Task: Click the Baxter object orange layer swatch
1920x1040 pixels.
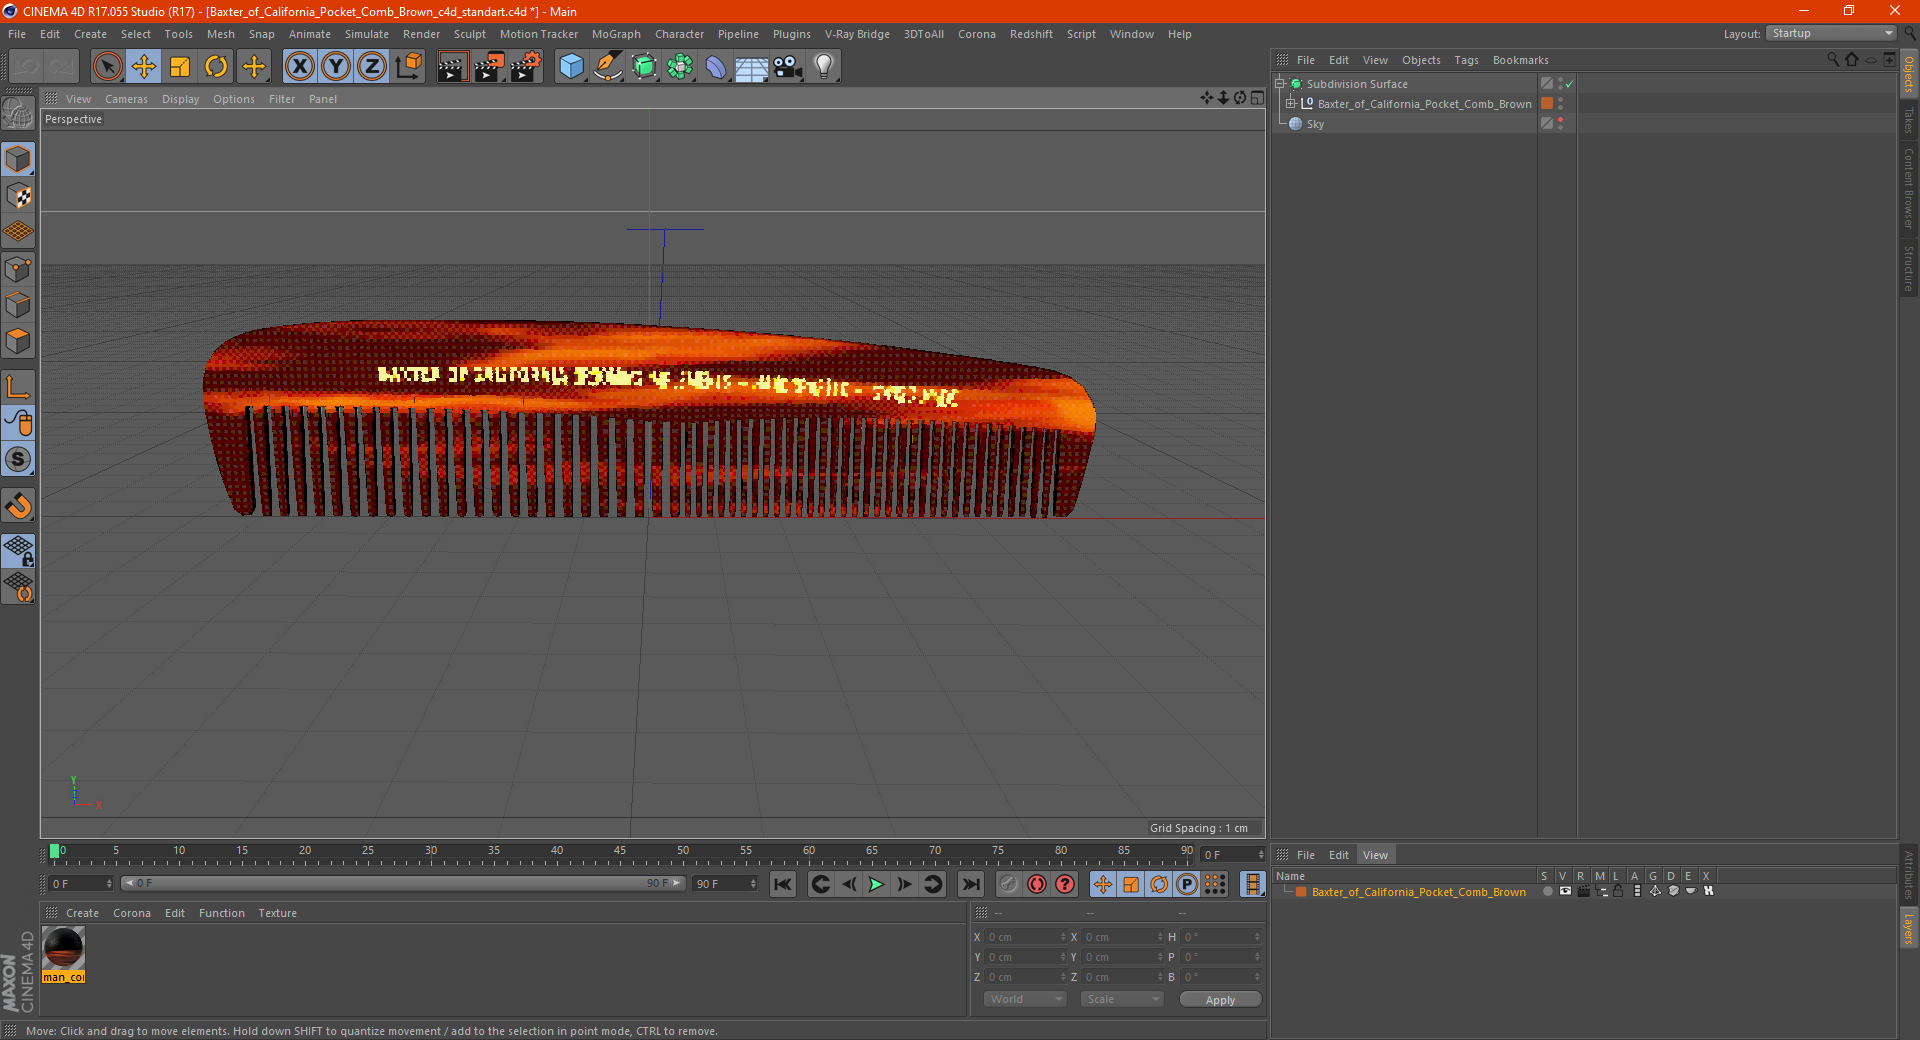Action: click(x=1547, y=103)
